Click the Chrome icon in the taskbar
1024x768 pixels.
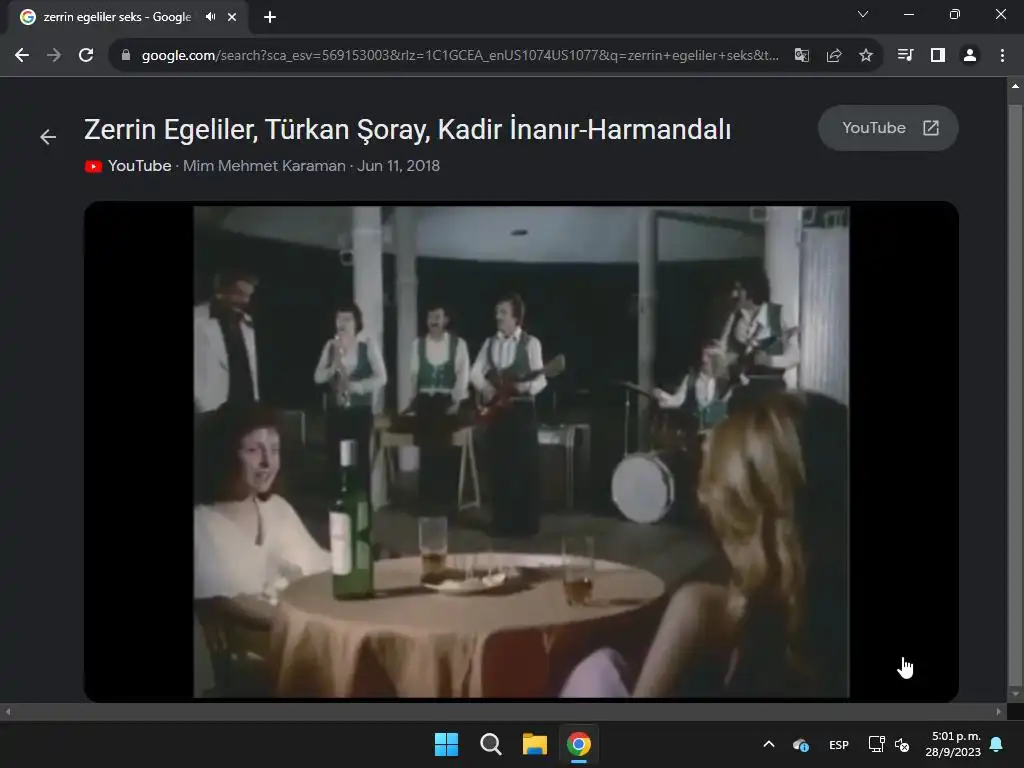coord(579,744)
